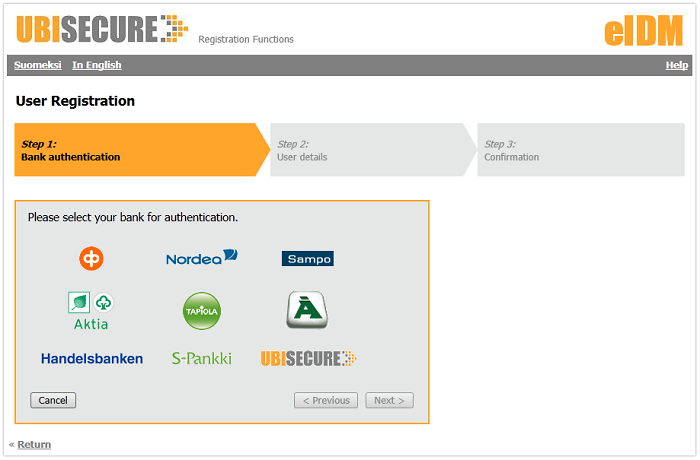Choose the Ålandsbanken A logo
700x460 pixels.
307,310
